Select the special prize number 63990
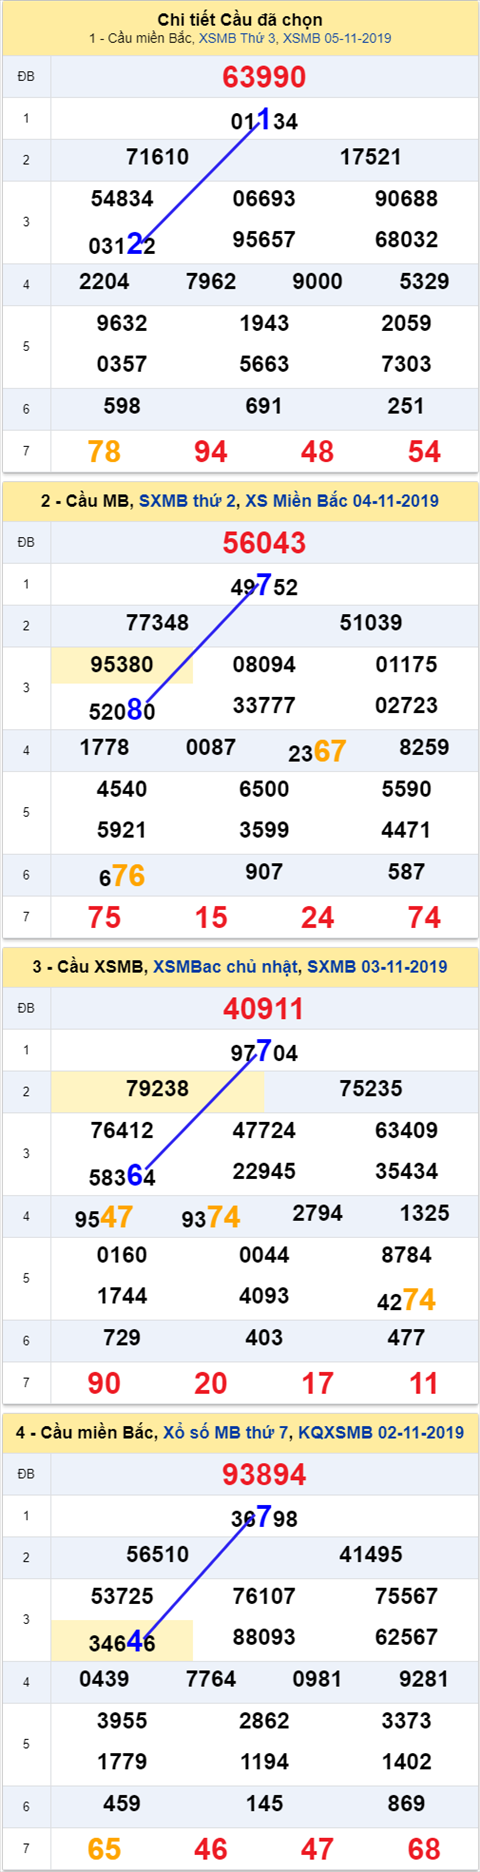Screen dimensions: 480x1872 pos(264,77)
